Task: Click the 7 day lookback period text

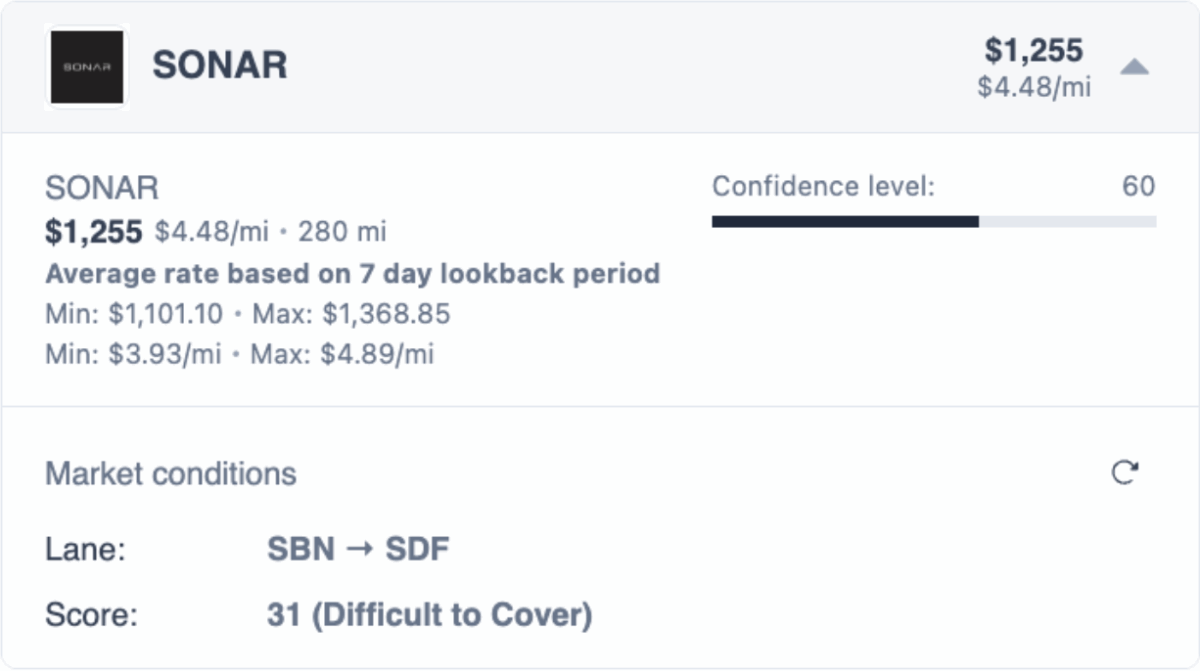Action: (x=353, y=274)
